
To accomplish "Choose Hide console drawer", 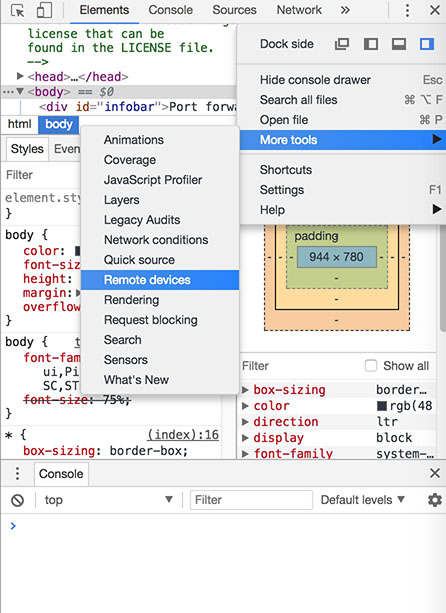I will pos(342,80).
